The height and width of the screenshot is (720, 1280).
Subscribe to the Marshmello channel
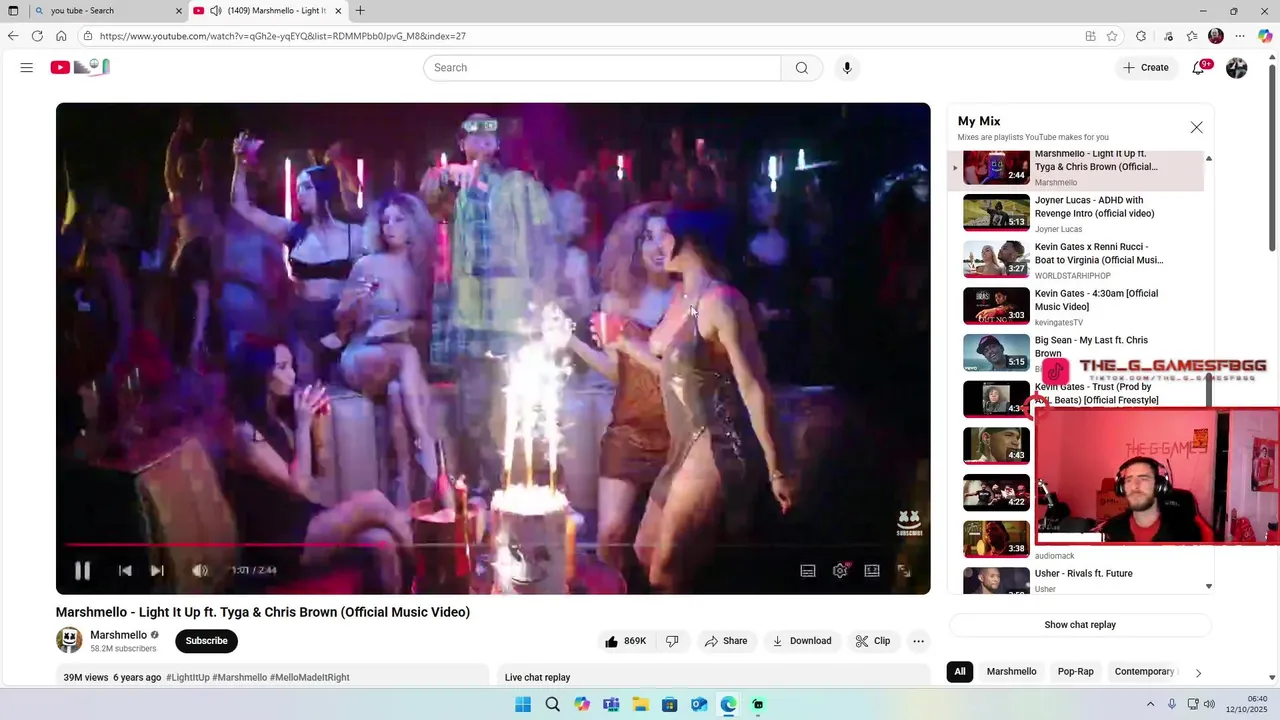tap(206, 641)
